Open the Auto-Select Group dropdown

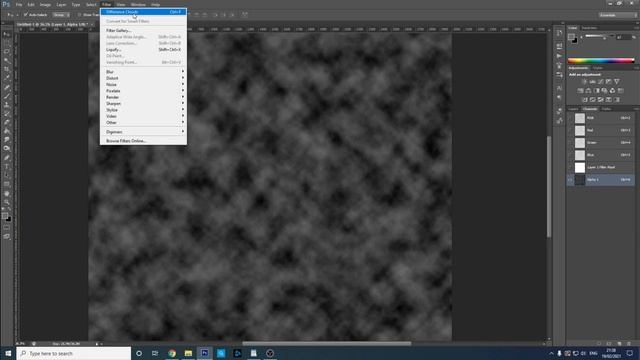(x=61, y=15)
